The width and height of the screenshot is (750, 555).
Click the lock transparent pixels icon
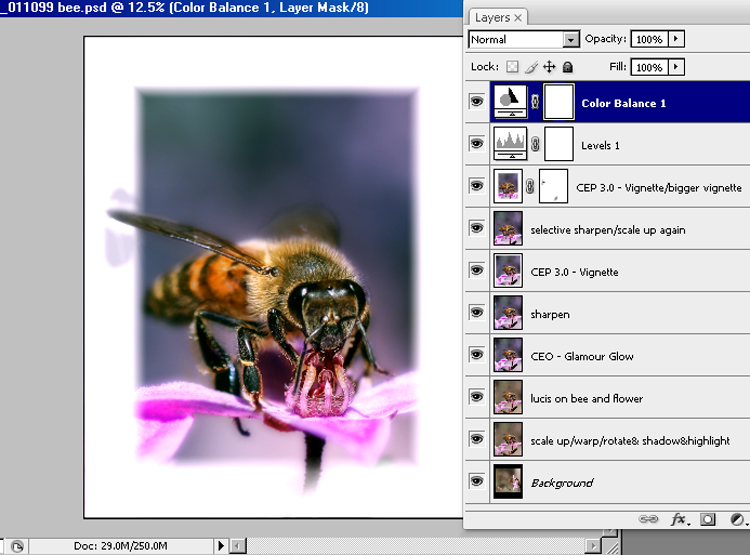tap(512, 67)
